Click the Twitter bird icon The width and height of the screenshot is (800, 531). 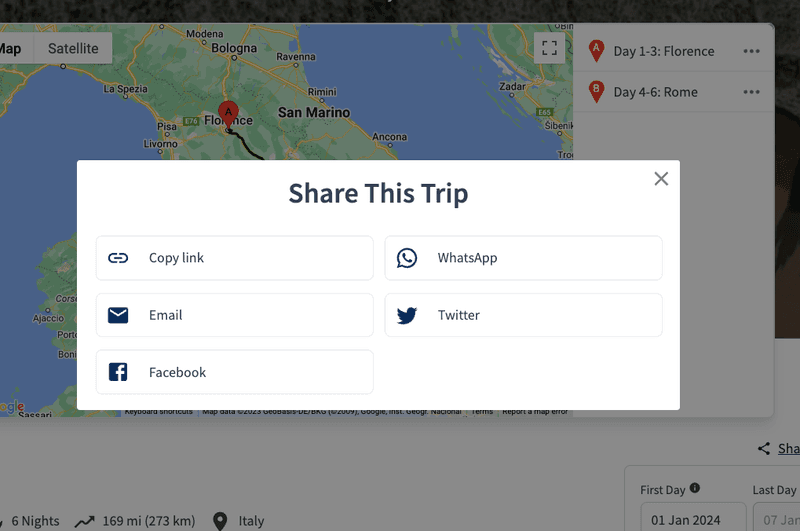(x=407, y=315)
